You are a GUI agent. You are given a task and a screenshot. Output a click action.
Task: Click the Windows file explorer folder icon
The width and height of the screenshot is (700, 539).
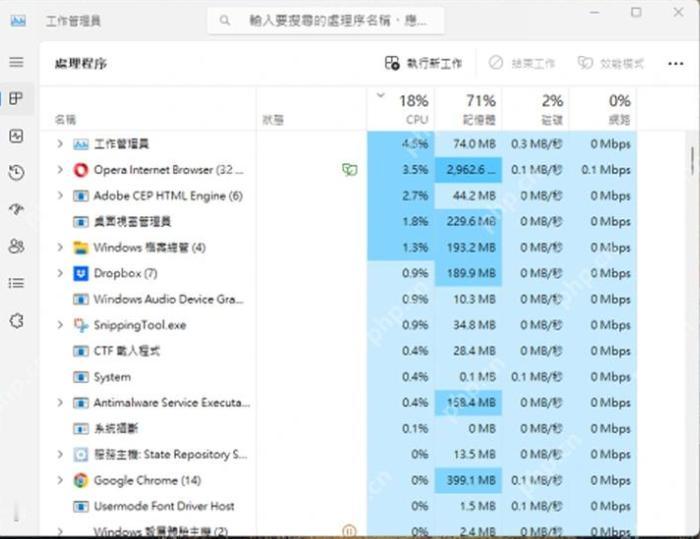pyautogui.click(x=81, y=247)
